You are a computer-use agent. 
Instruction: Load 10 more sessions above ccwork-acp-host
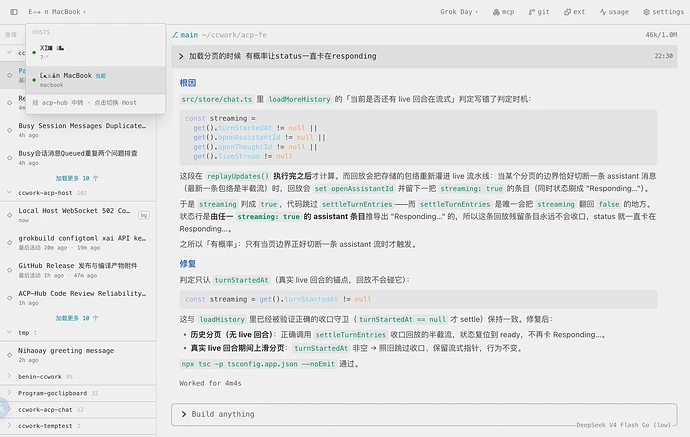77,178
